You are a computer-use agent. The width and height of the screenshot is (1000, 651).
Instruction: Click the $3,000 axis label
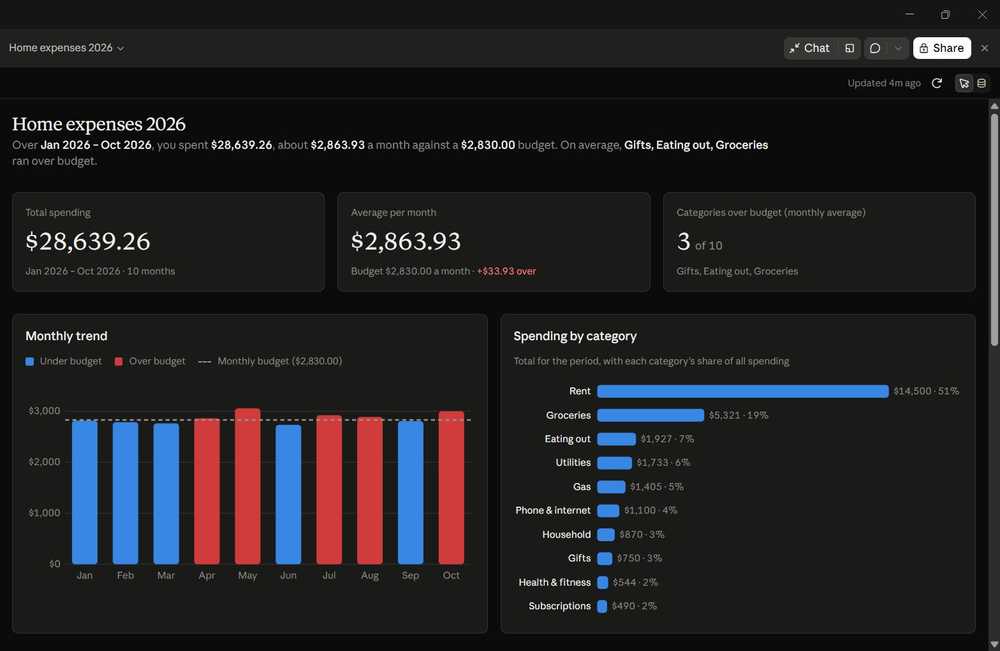(x=44, y=411)
